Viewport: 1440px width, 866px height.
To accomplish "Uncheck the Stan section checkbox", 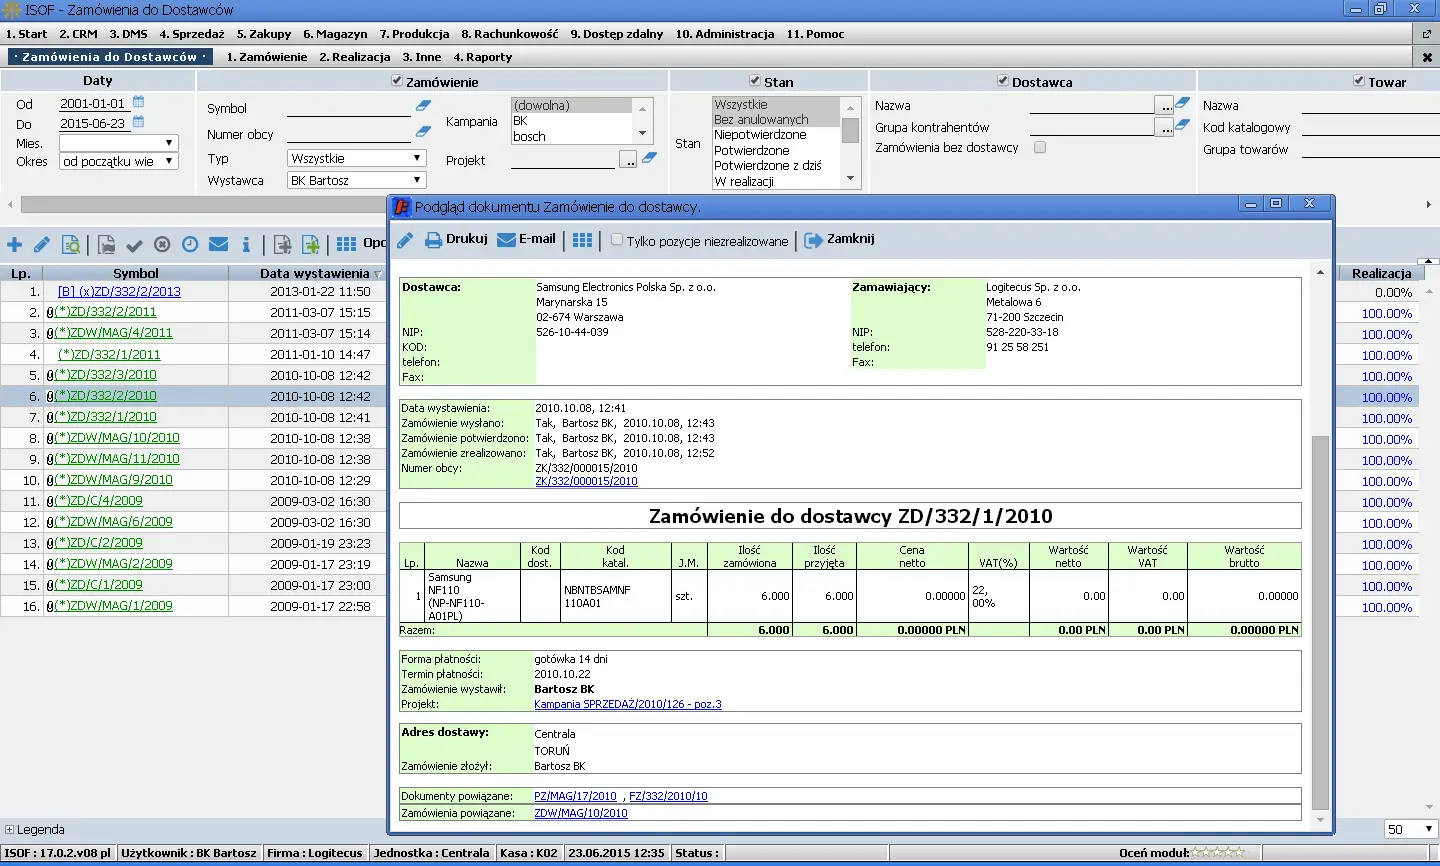I will pos(755,81).
